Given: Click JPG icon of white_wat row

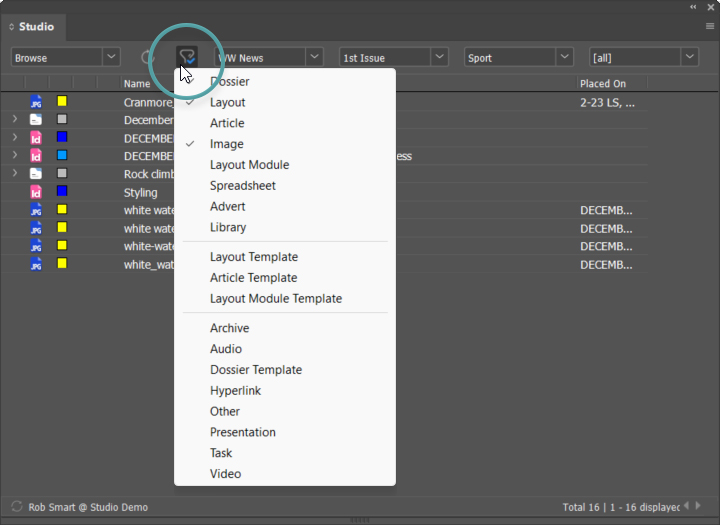Looking at the screenshot, I should pyautogui.click(x=36, y=264).
